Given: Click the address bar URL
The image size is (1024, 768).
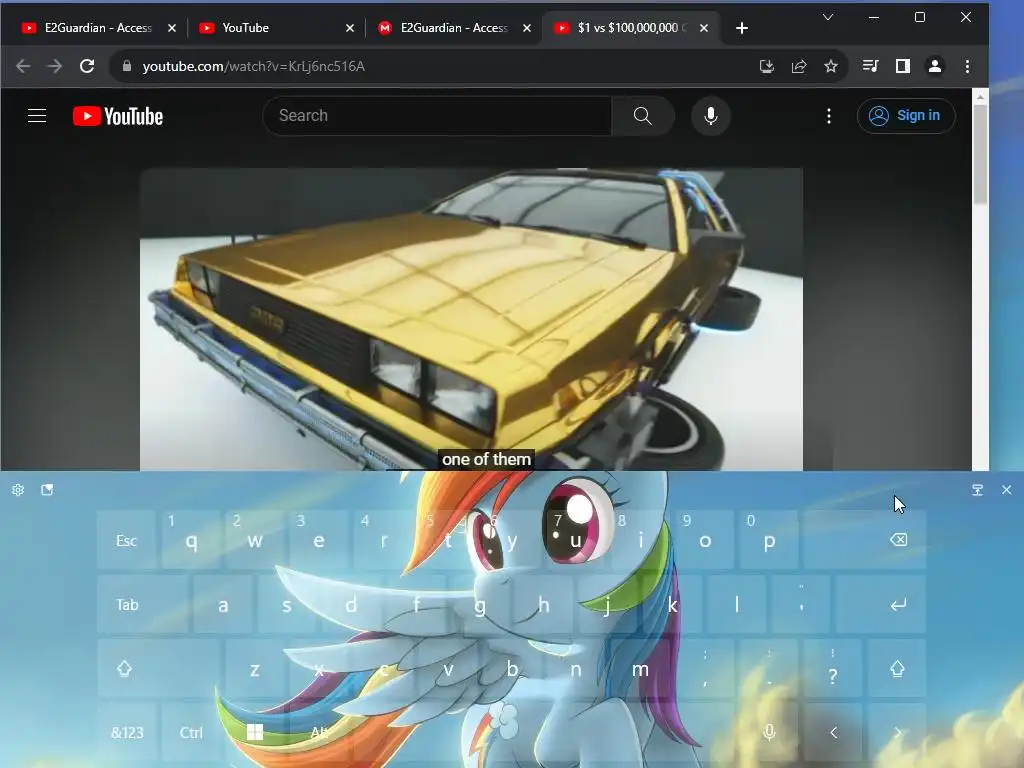Looking at the screenshot, I should click(x=253, y=66).
